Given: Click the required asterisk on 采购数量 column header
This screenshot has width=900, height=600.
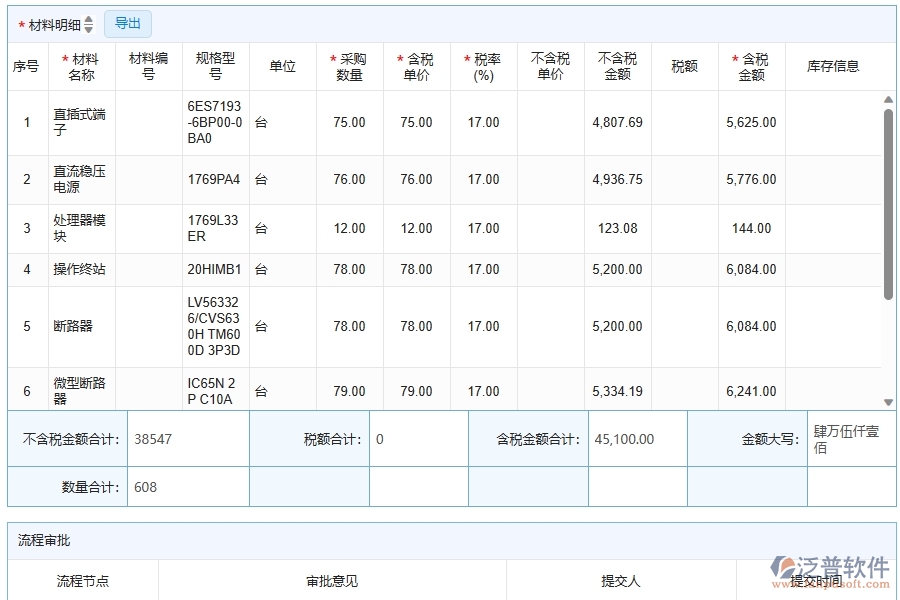Looking at the screenshot, I should (332, 60).
